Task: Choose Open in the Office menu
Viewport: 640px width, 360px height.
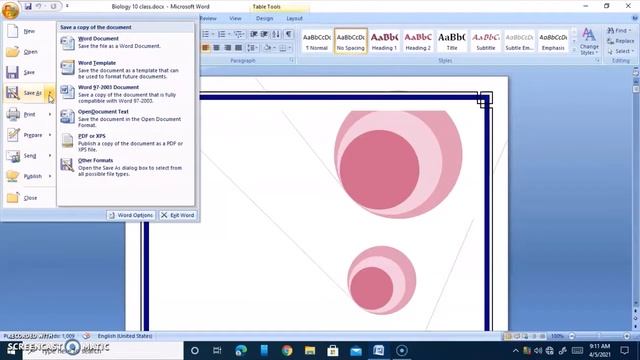Action: (29, 52)
